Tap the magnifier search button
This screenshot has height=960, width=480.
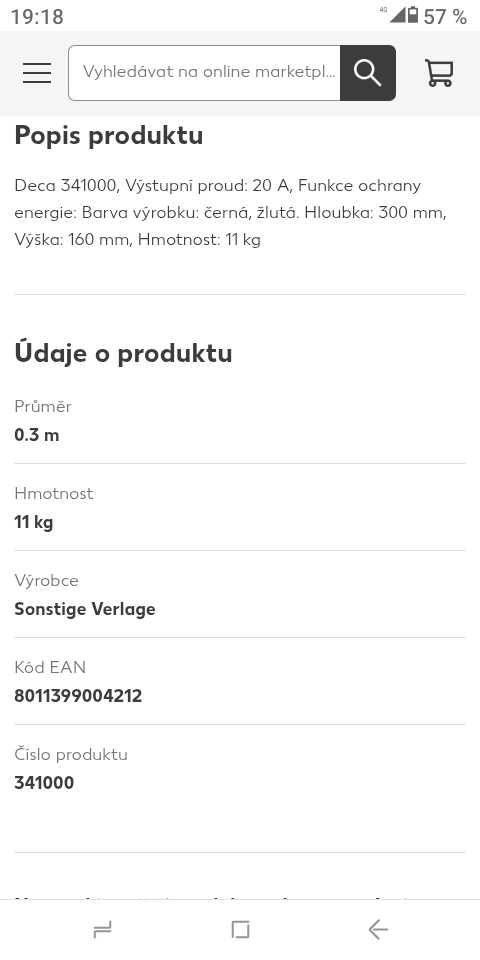click(x=368, y=73)
